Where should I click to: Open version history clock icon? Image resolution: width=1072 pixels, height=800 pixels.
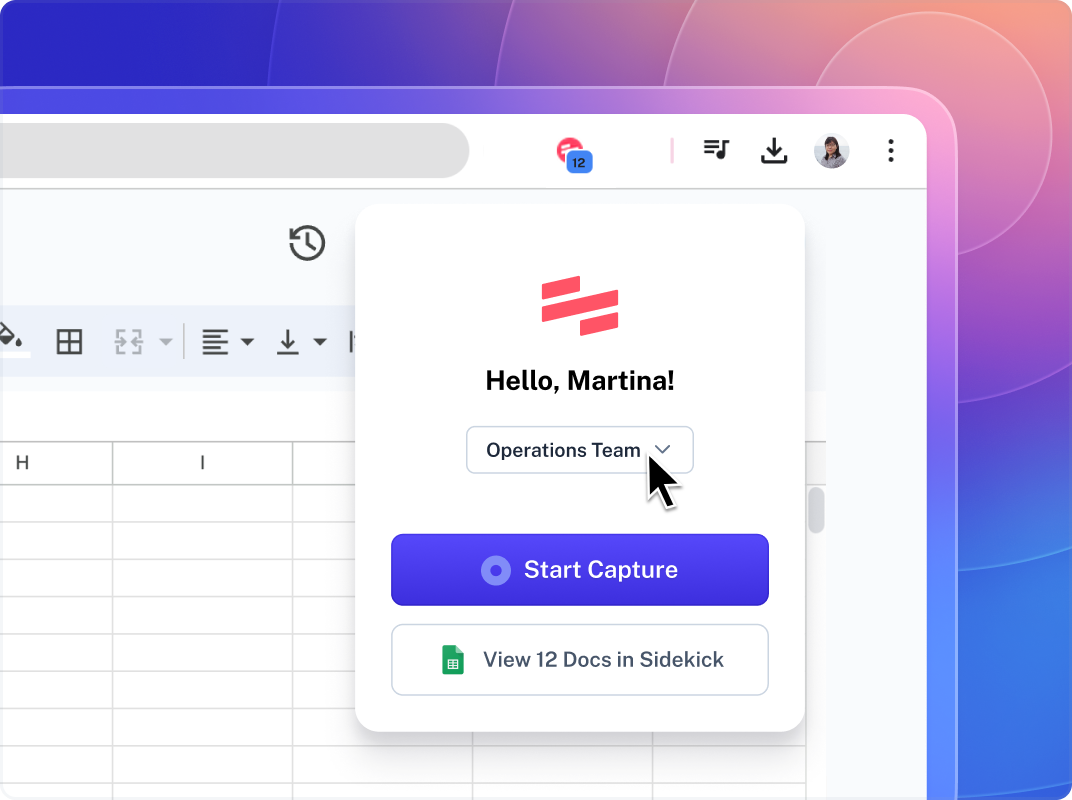307,243
